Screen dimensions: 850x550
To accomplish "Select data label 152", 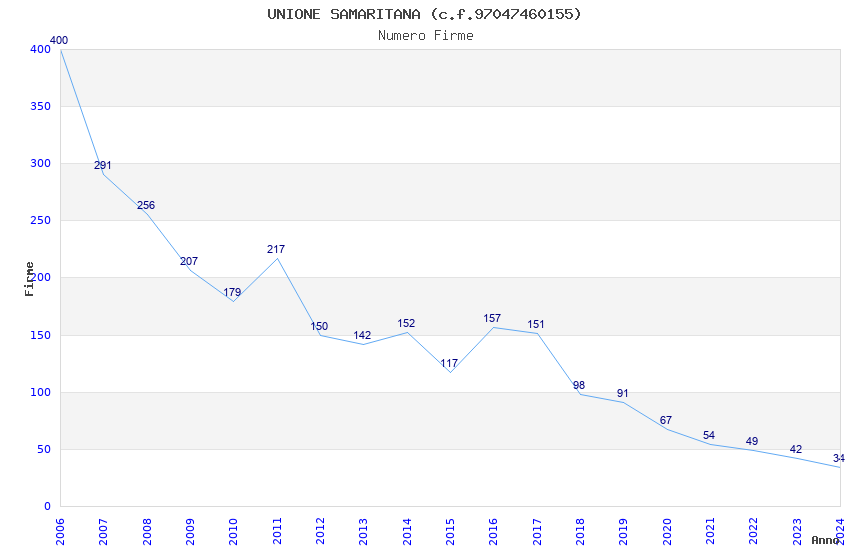I will 406,323.
